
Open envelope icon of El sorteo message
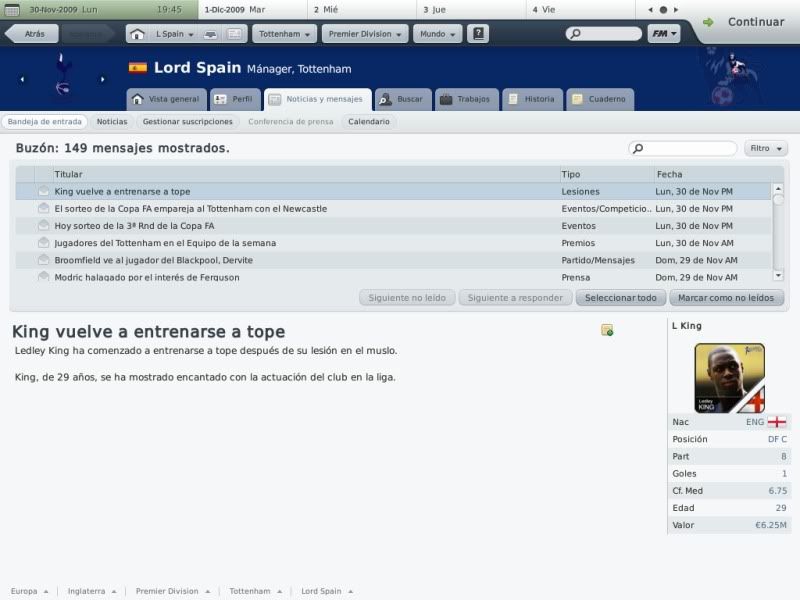[x=44, y=208]
